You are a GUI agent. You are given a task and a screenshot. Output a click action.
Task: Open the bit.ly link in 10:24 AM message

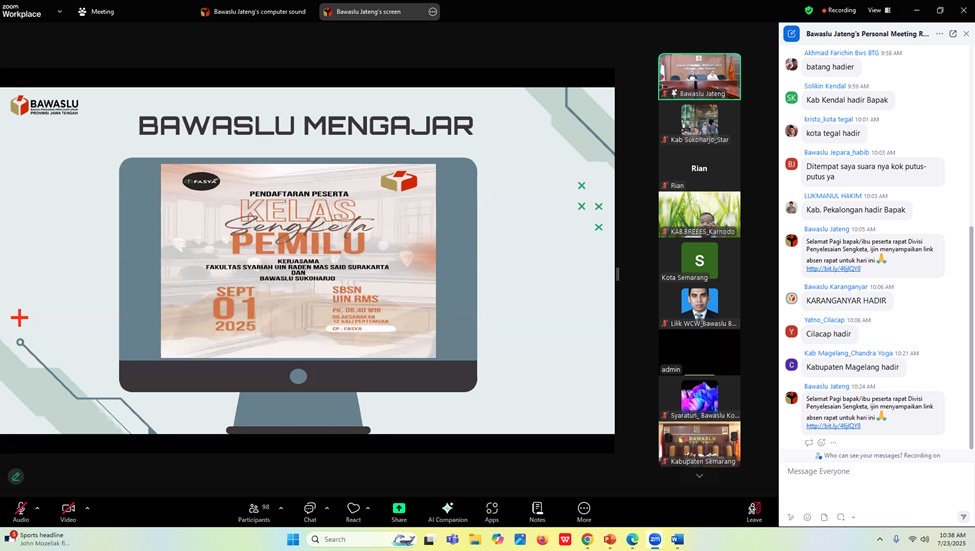(x=833, y=426)
